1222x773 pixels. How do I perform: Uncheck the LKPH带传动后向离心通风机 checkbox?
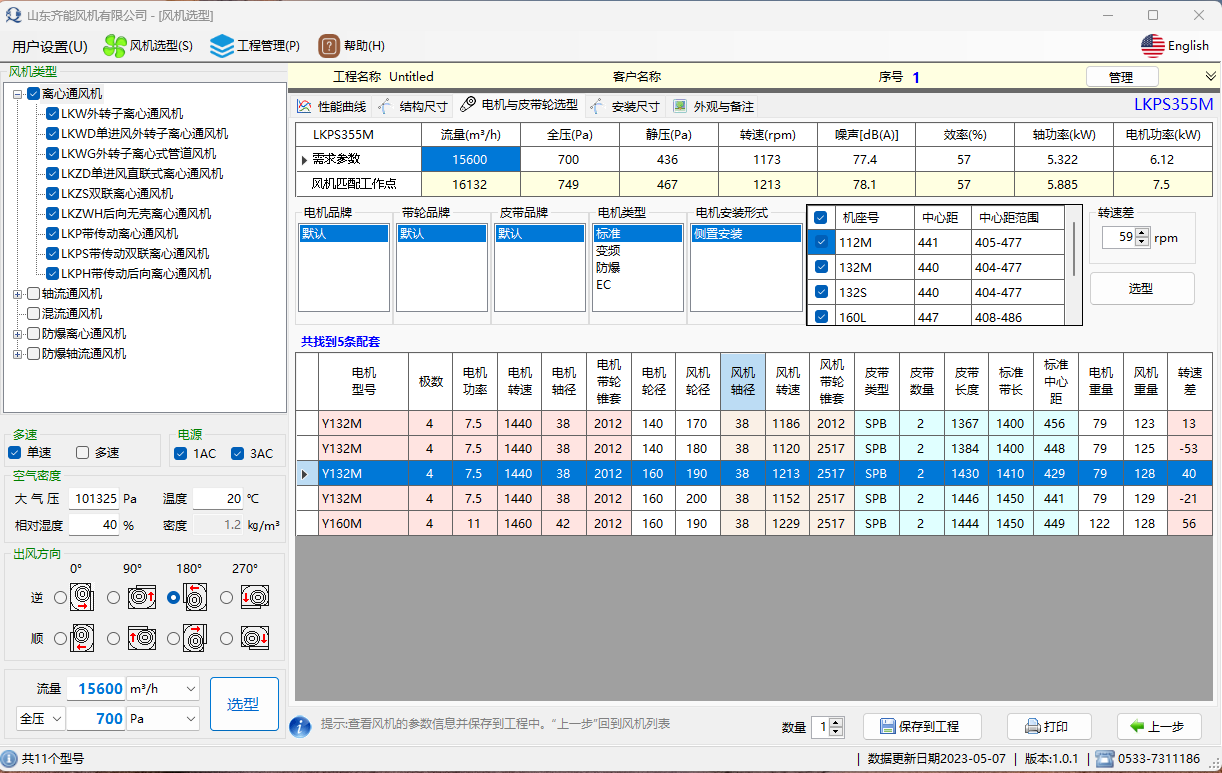click(x=53, y=274)
